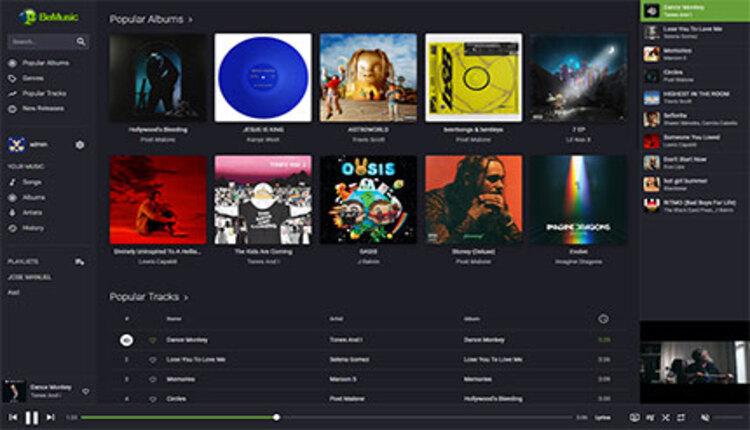This screenshot has height=430, width=750.
Task: Click the search magnifier icon
Action: tap(81, 42)
